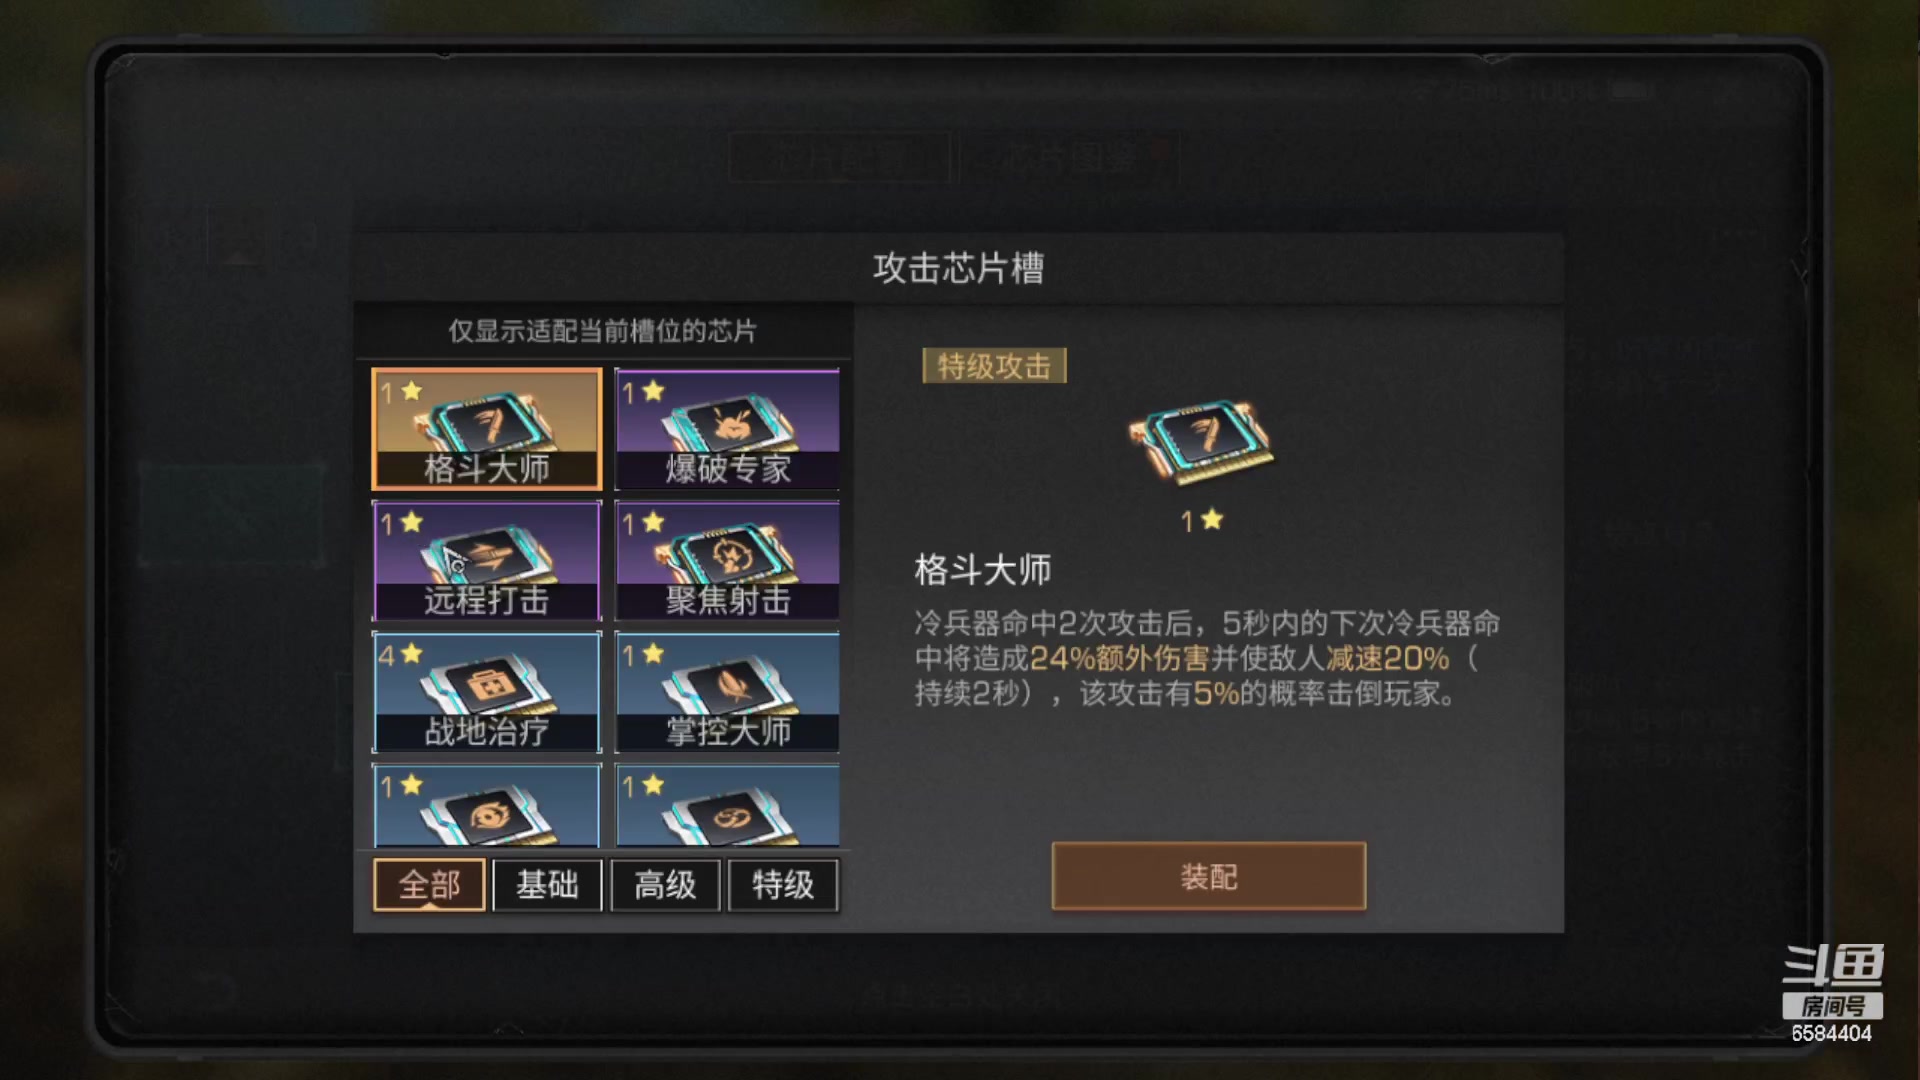Pick the 掌控大师 chip
1920x1080 pixels.
tap(728, 692)
